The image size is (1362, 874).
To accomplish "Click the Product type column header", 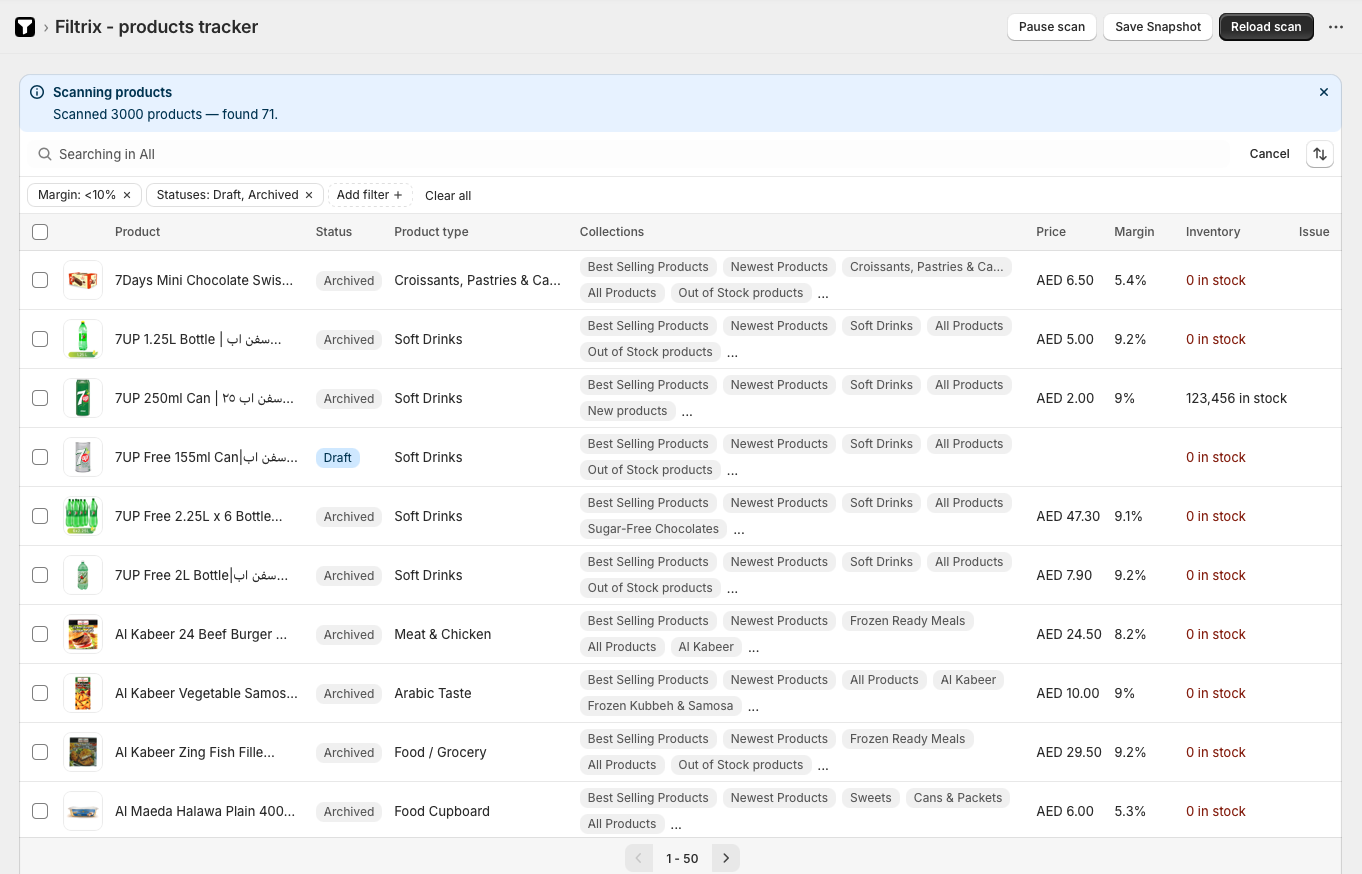I will pos(431,232).
